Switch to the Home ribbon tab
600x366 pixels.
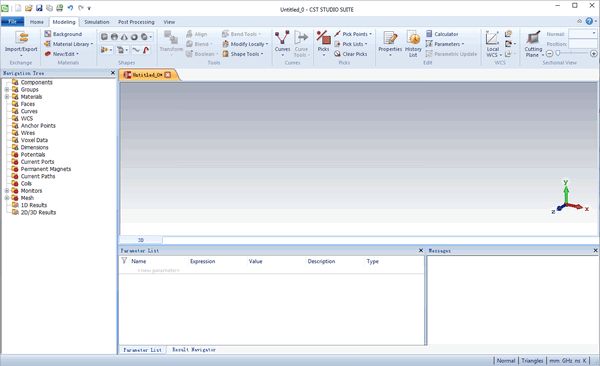(37, 22)
